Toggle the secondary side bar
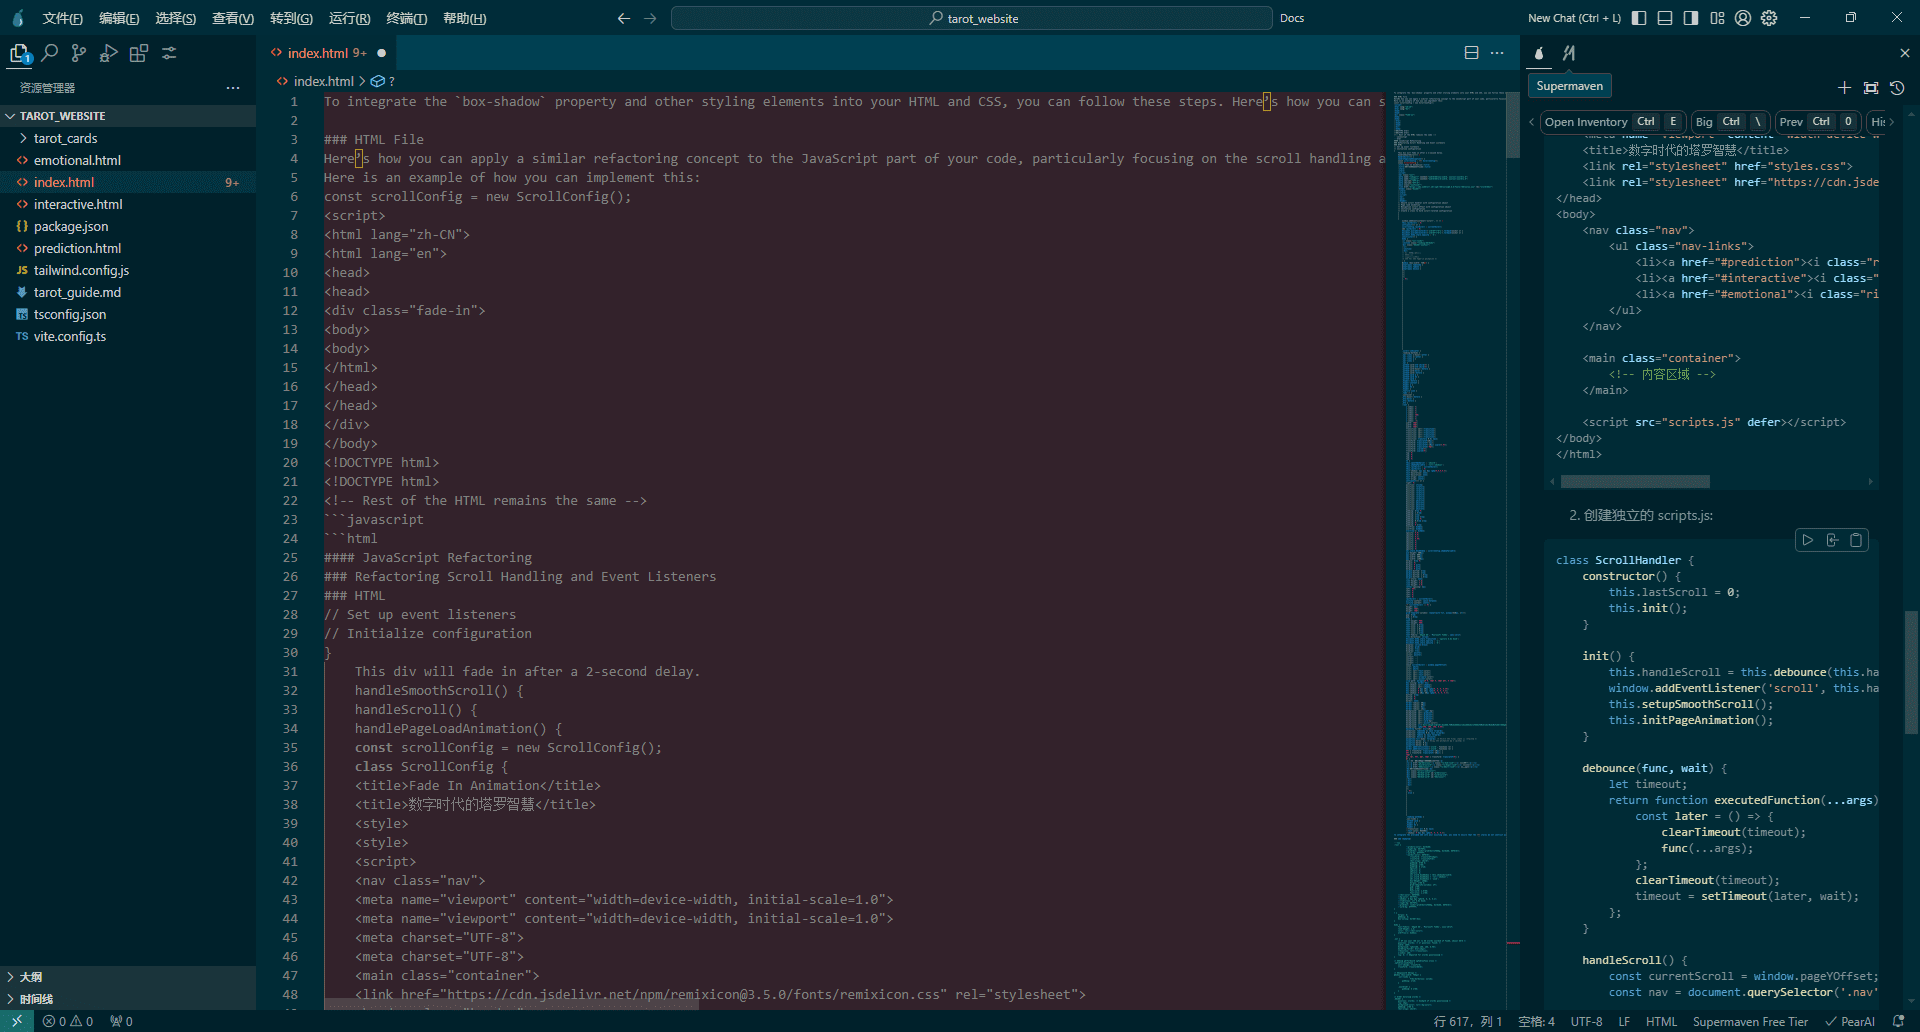This screenshot has width=1920, height=1032. coord(1691,18)
